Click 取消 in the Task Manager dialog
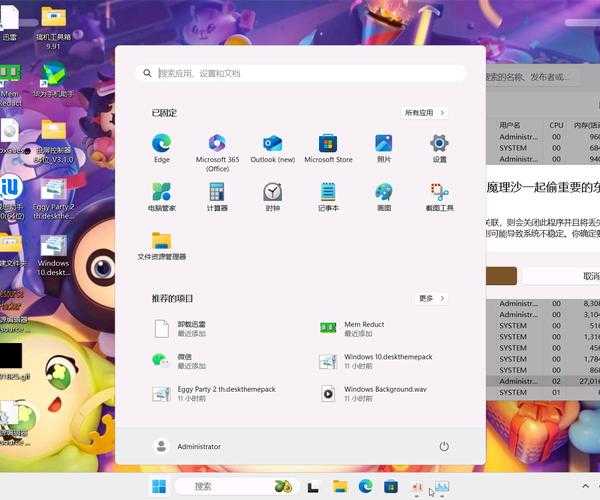The width and height of the screenshot is (600, 500). [561, 276]
